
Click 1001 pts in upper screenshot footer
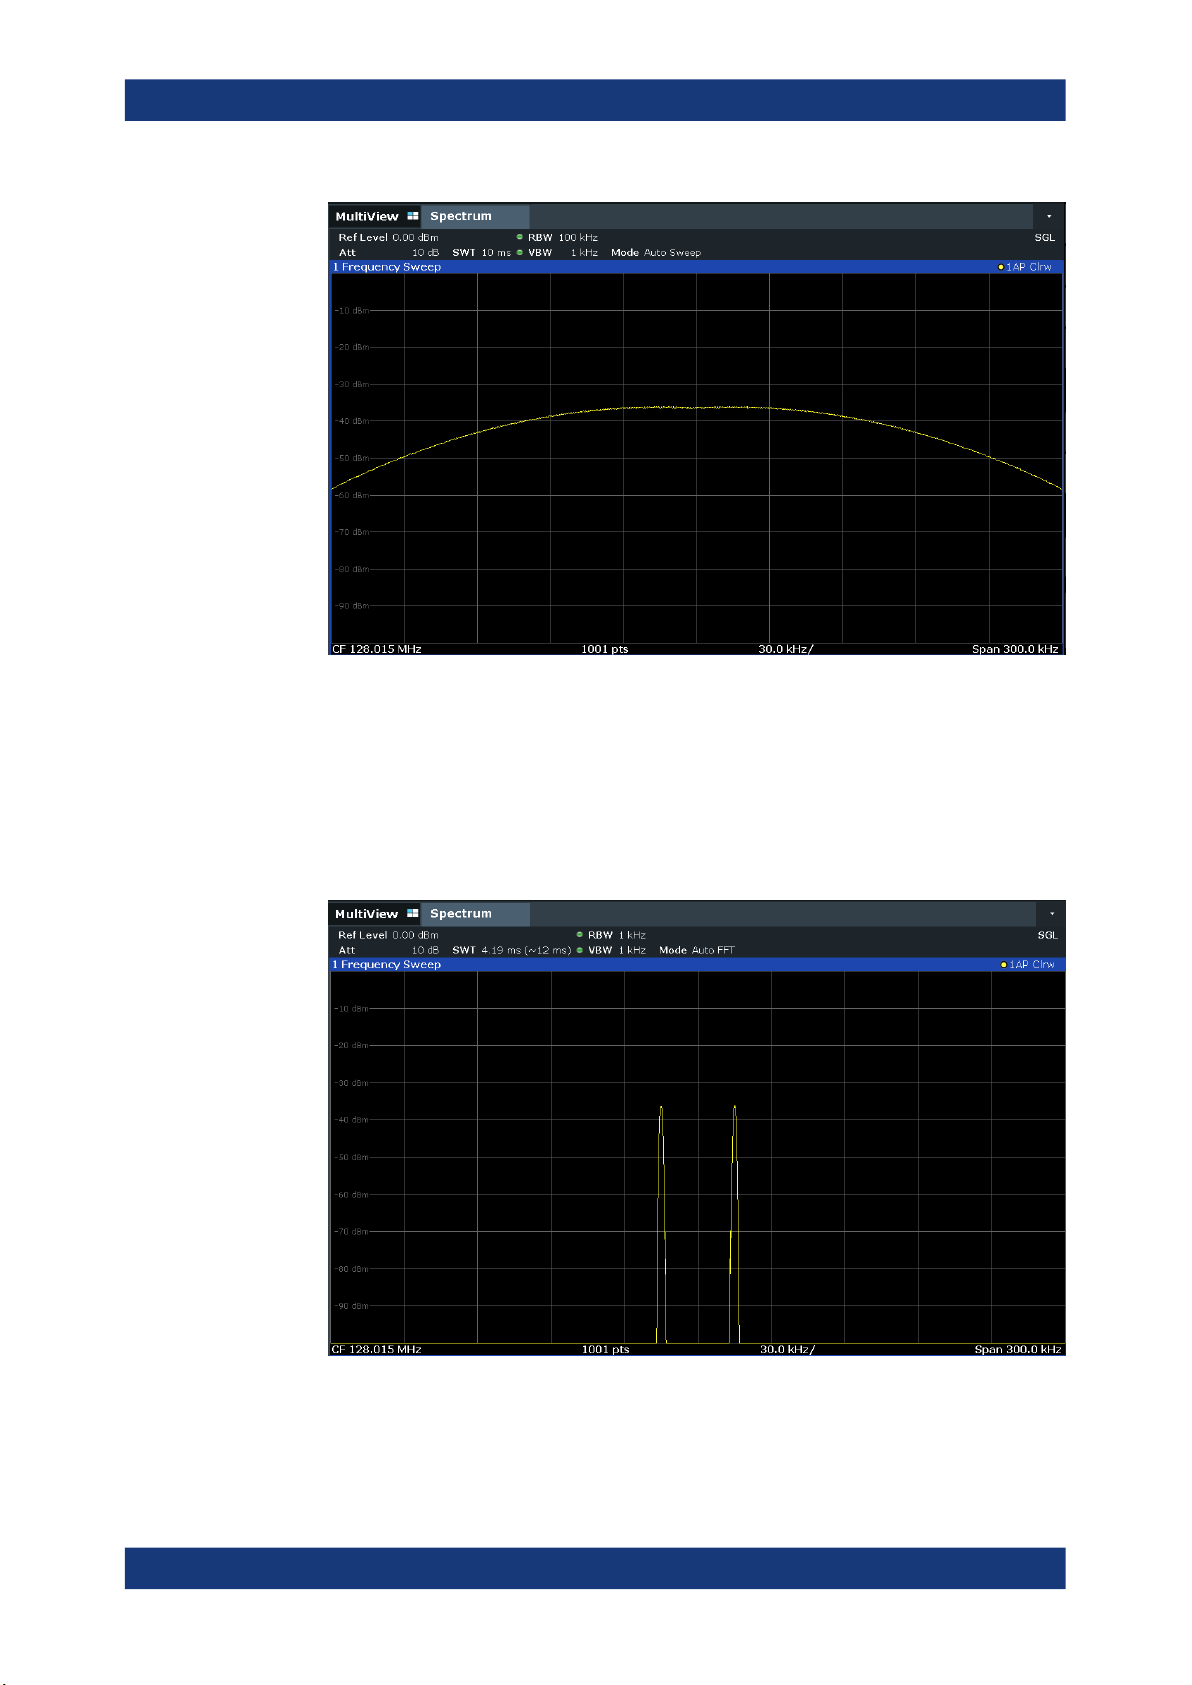click(x=605, y=649)
